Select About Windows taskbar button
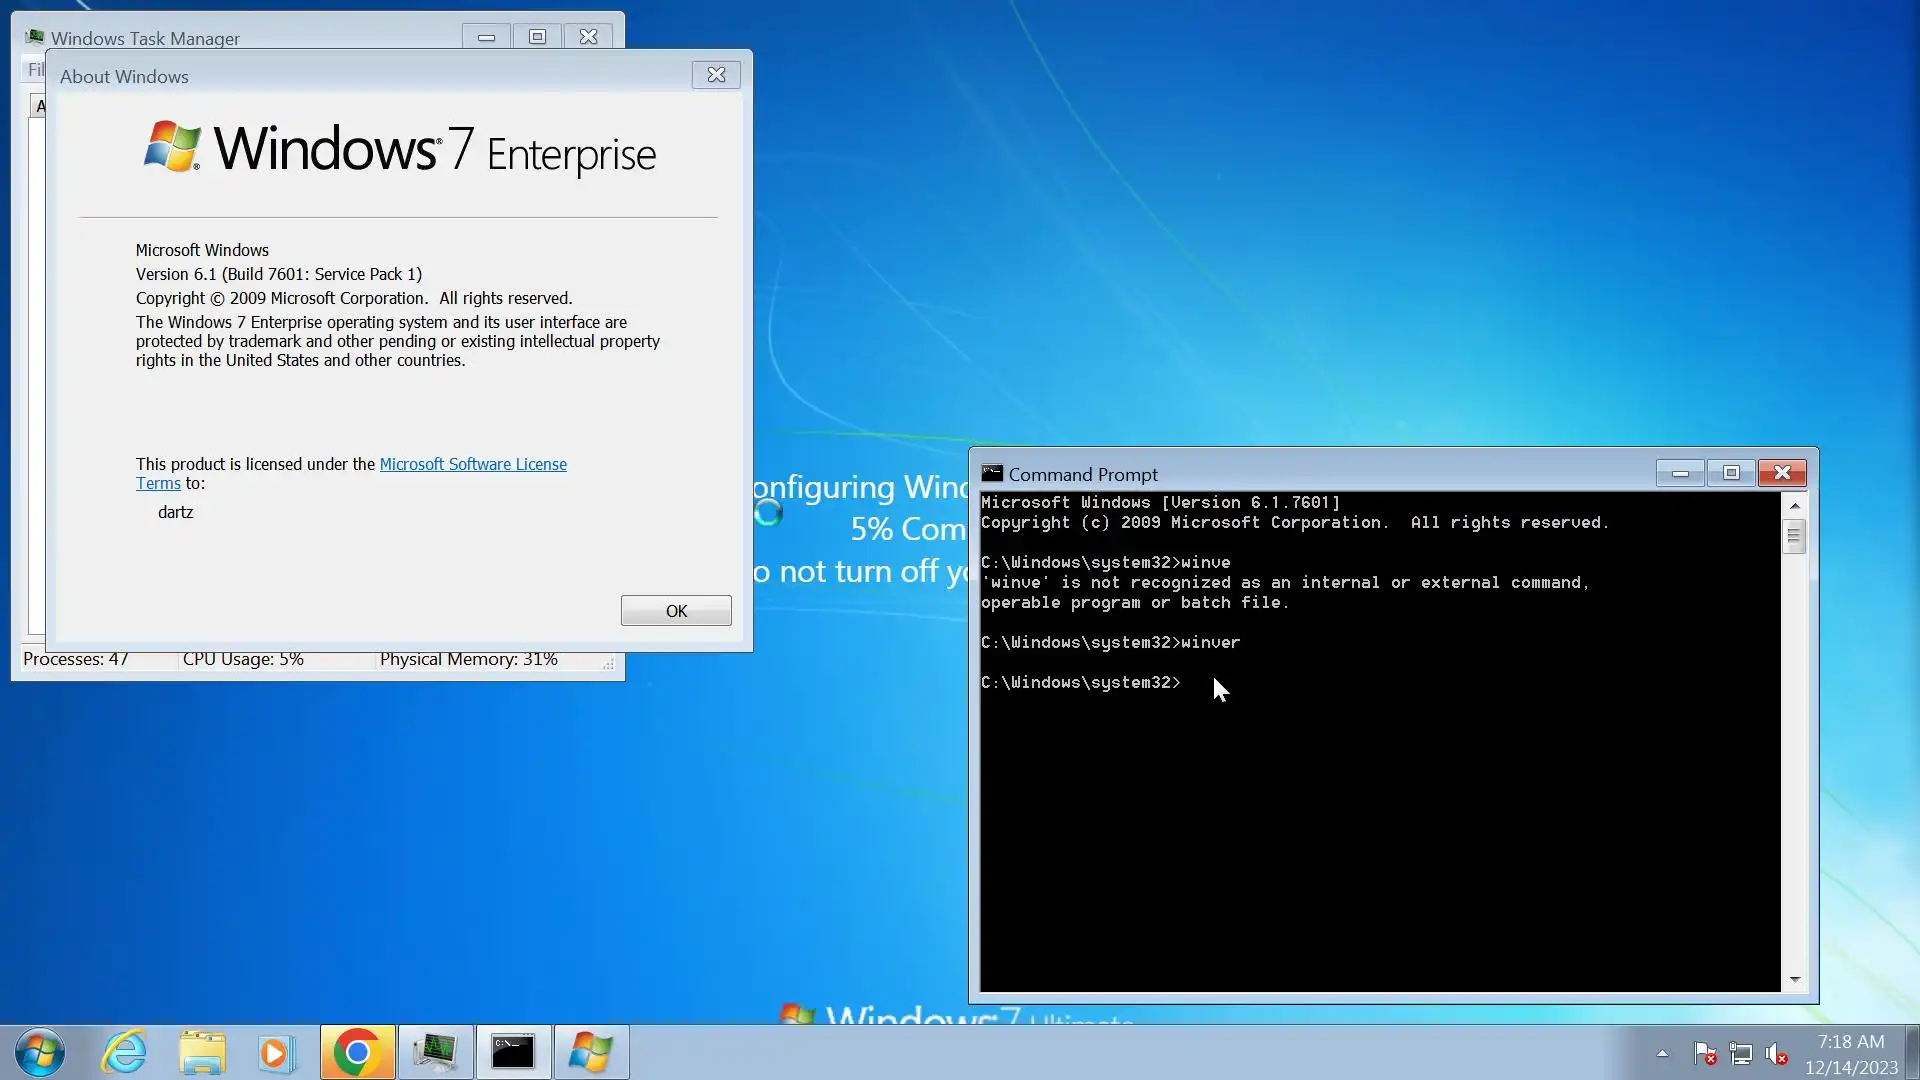 tap(590, 1052)
